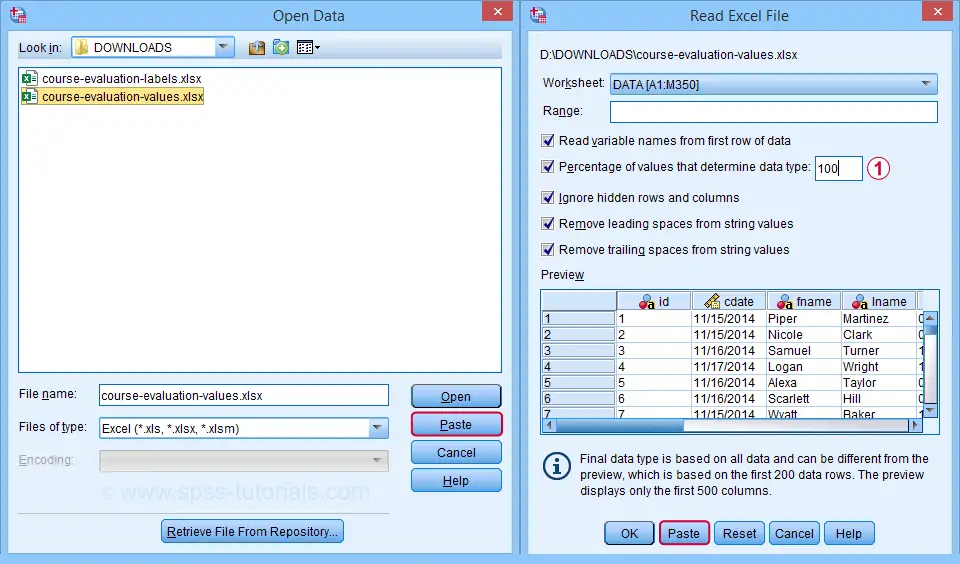Viewport: 960px width, 564px height.
Task: Close the Read Excel File dialog
Action: coord(937,12)
